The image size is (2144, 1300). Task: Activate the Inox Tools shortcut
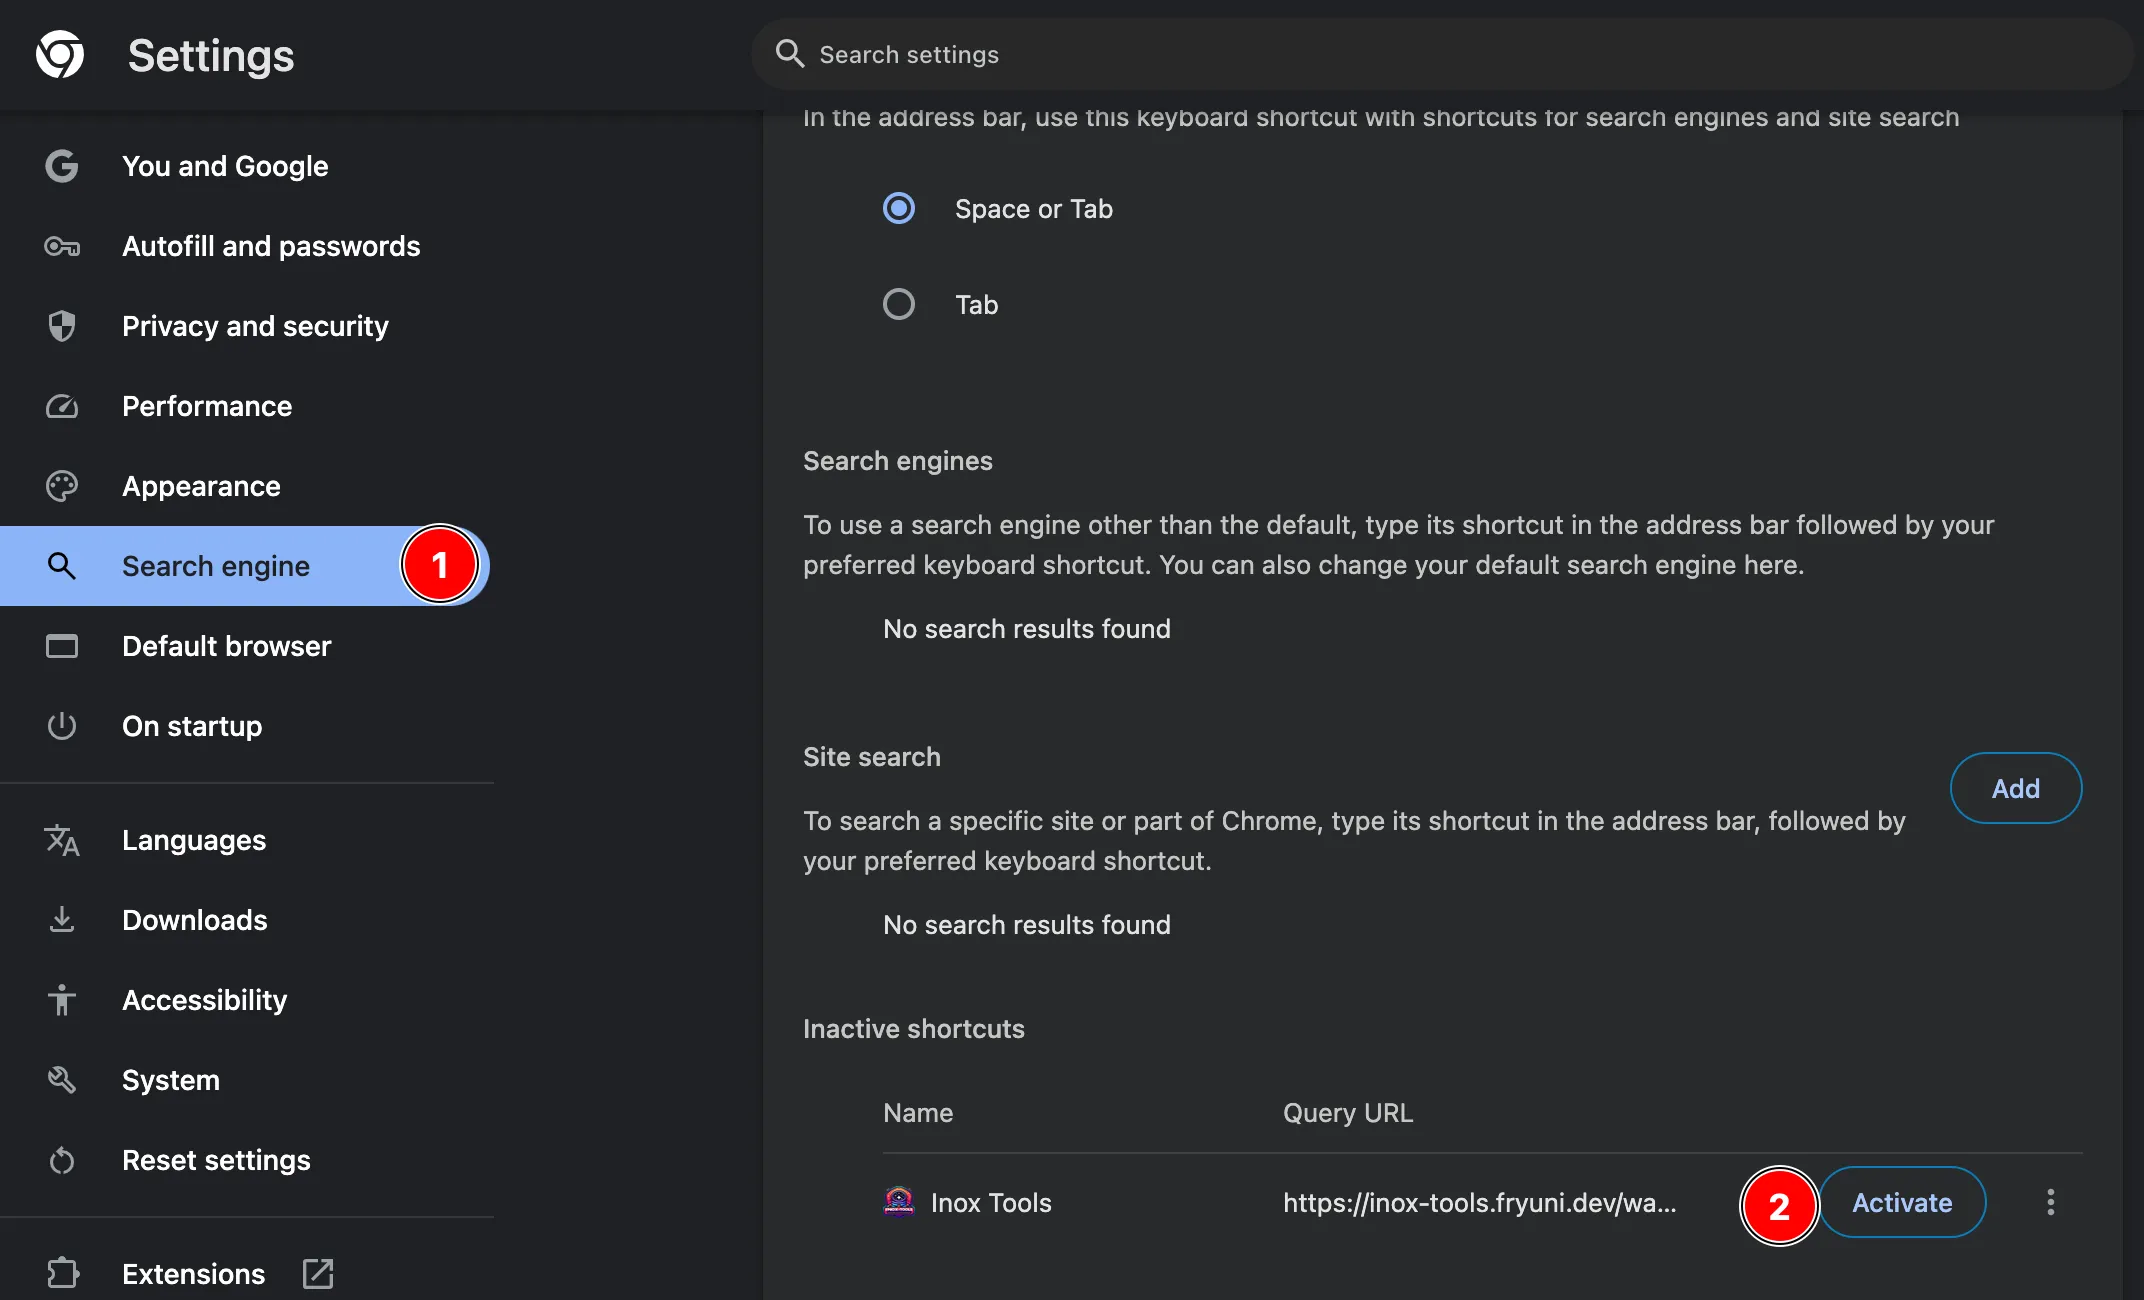coord(1901,1202)
